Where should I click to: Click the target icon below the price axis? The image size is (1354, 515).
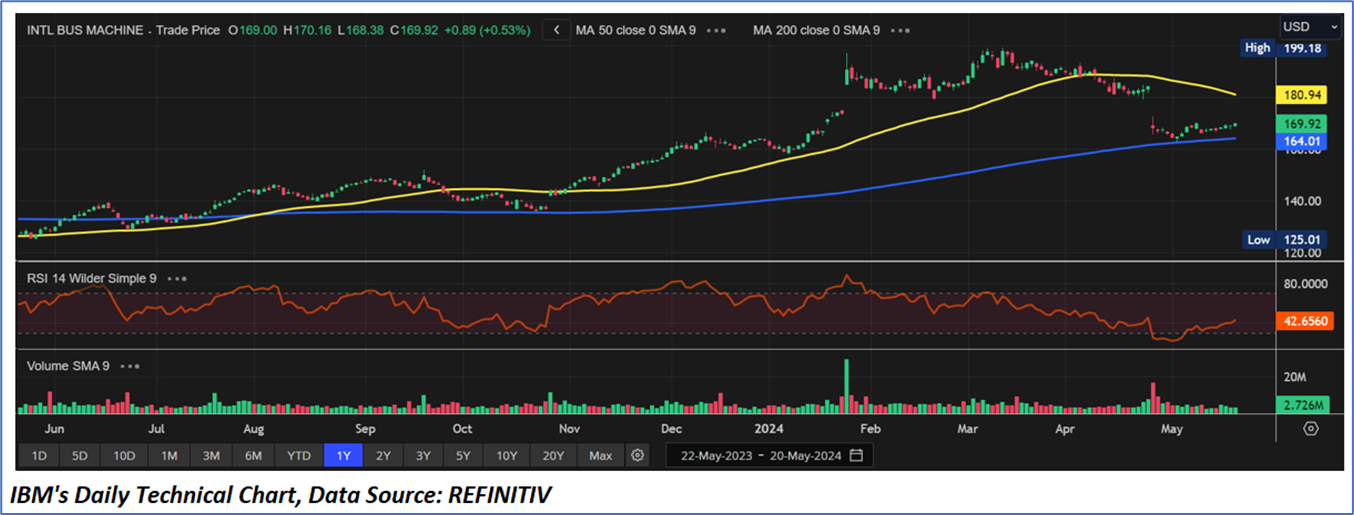(1311, 428)
